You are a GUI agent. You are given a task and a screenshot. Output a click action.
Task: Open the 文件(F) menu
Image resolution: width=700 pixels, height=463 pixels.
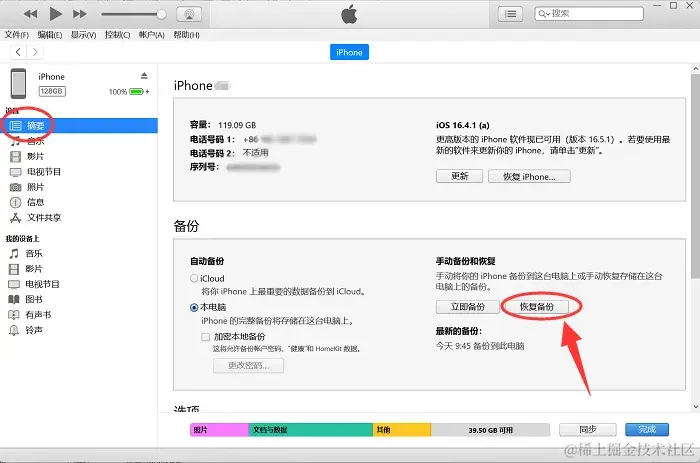pos(17,35)
